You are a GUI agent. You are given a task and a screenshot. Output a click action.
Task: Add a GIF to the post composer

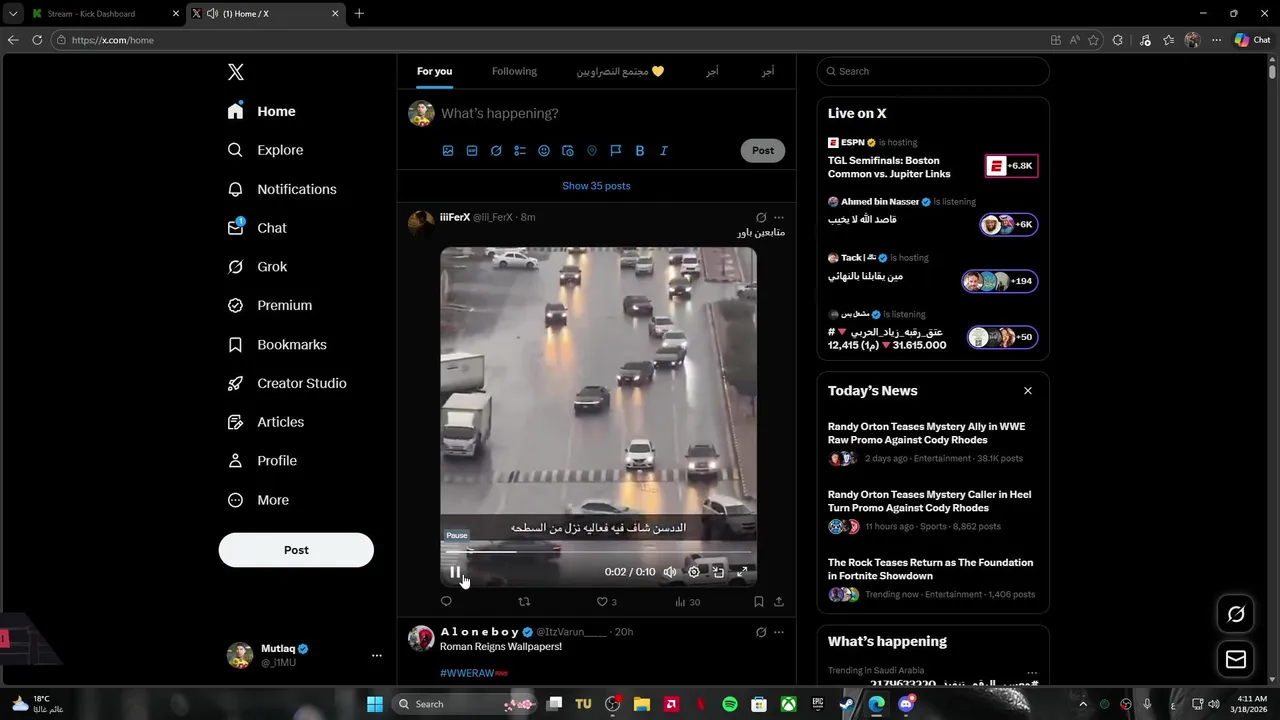coord(472,151)
